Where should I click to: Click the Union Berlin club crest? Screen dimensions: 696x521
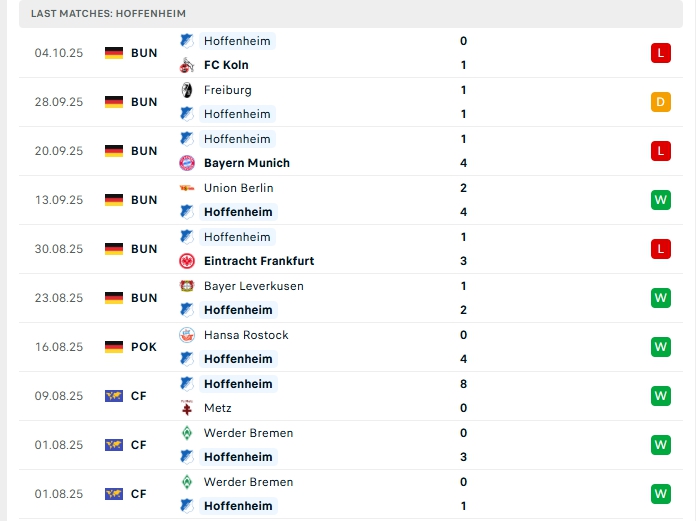(x=186, y=188)
